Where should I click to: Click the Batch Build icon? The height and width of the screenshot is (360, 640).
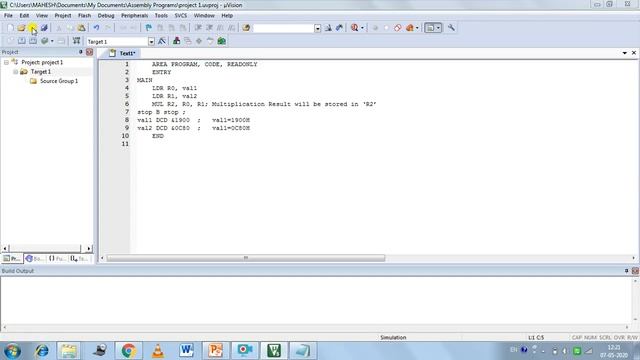[x=44, y=41]
